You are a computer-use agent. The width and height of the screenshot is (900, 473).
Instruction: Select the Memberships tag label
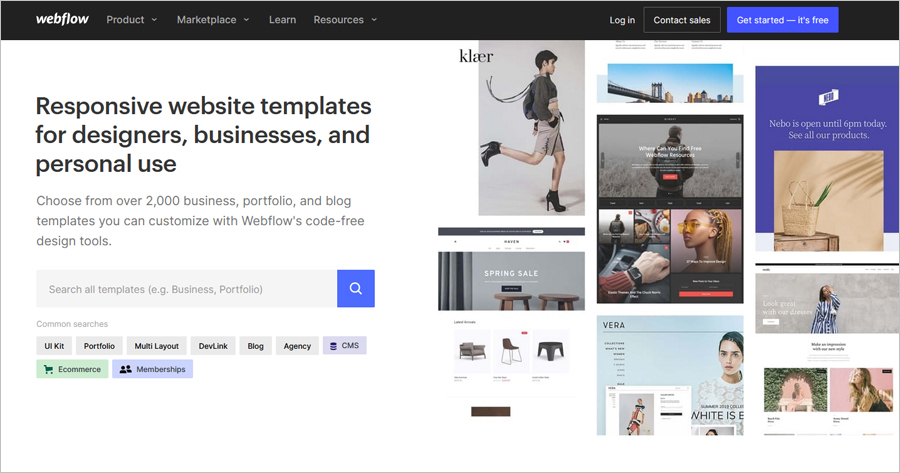point(161,369)
